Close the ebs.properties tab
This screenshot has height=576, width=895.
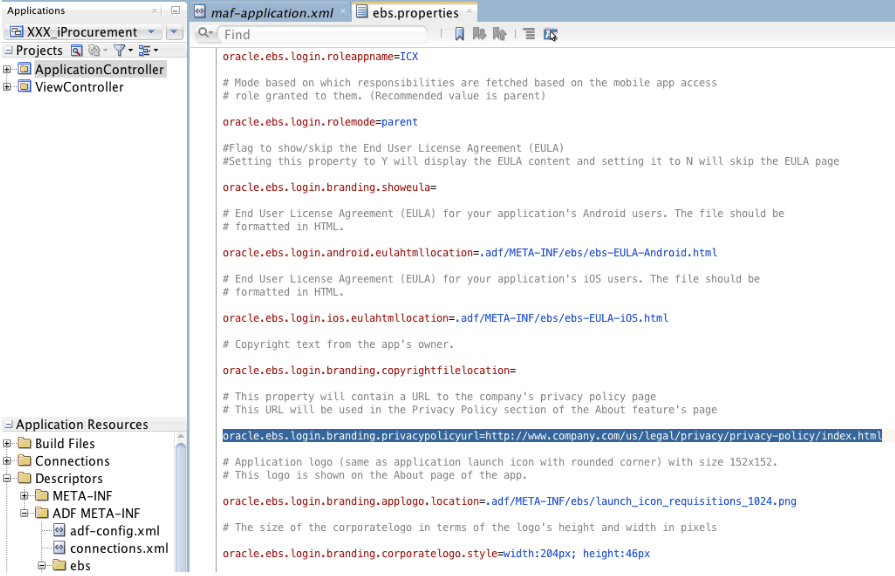[469, 11]
